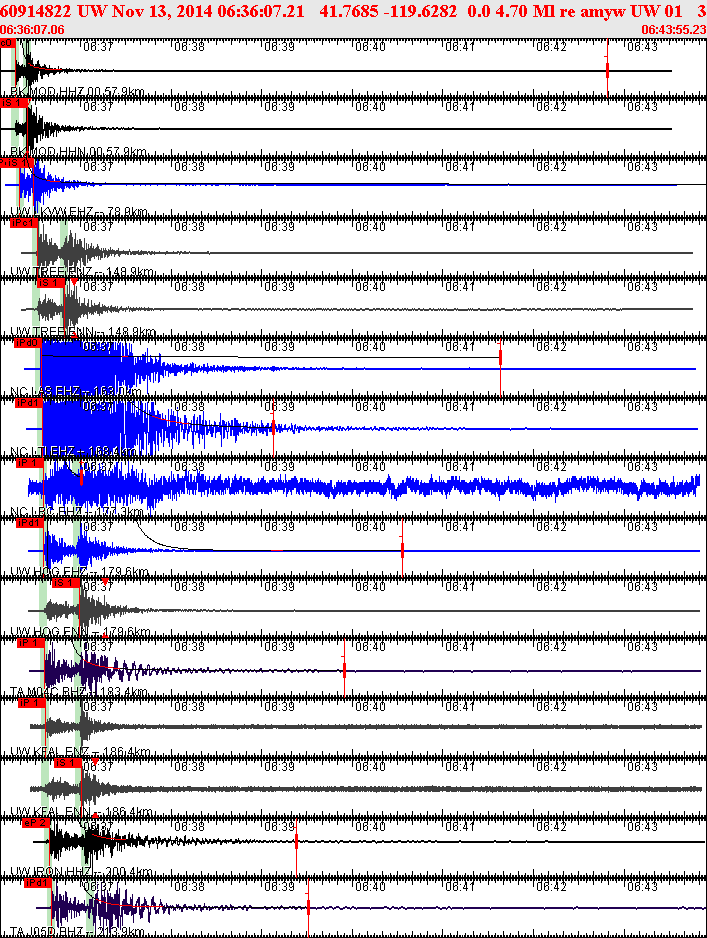
Task: Click the coda end marker on UW.HOG EHZ trace
Action: tap(403, 548)
